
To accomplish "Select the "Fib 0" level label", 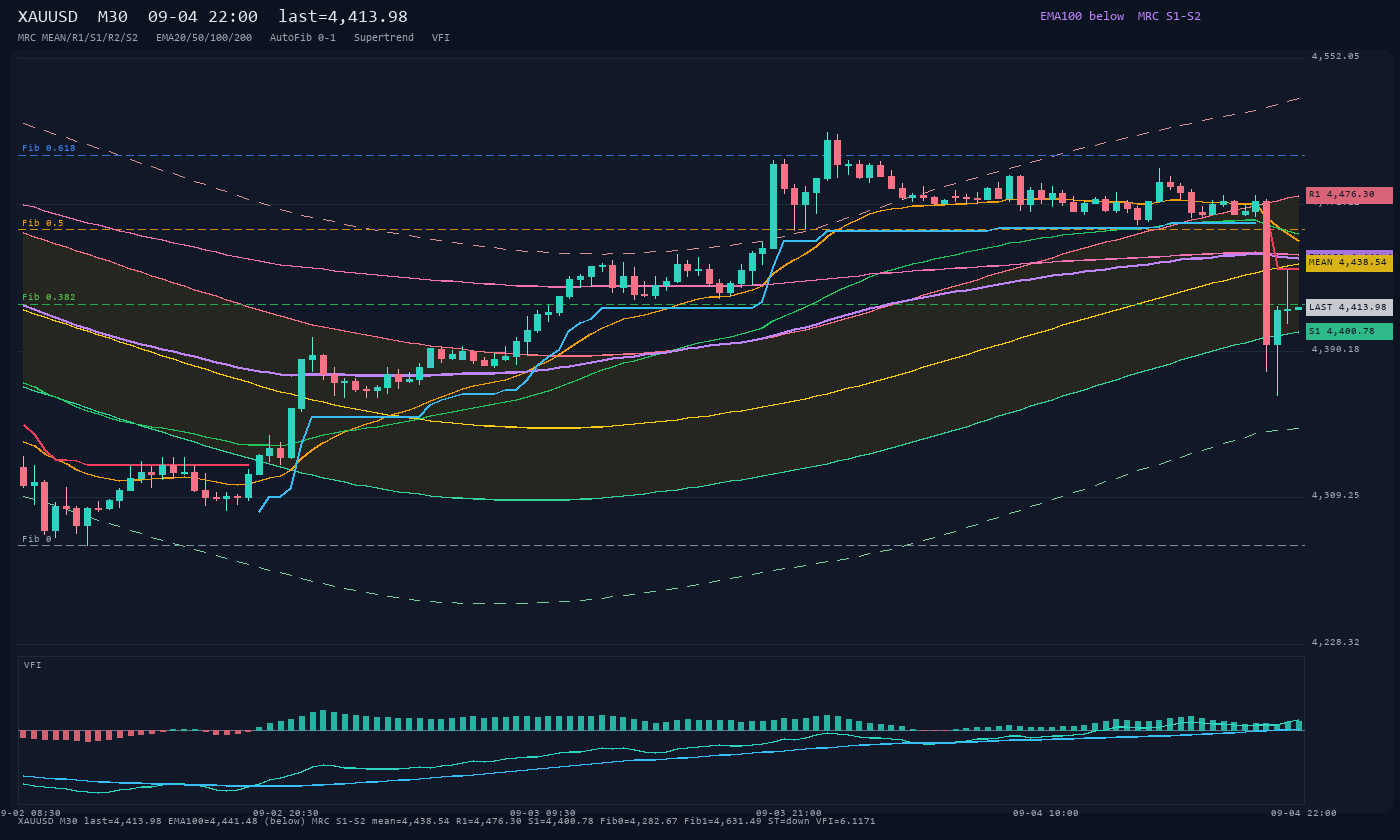I will click(37, 539).
